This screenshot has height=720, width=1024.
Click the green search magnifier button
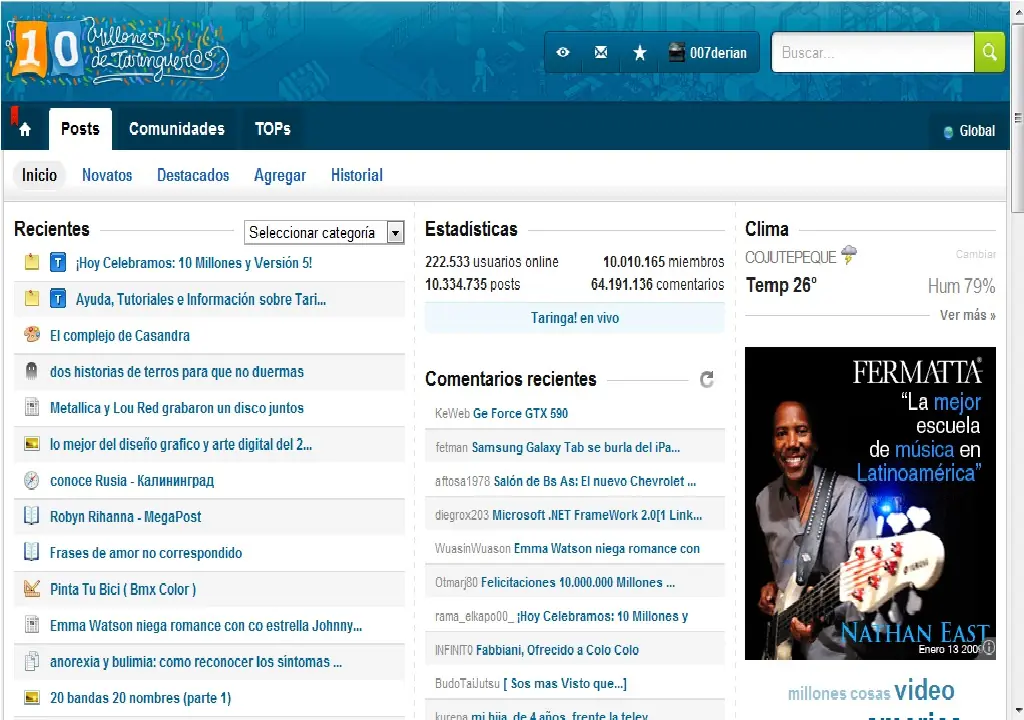pos(989,52)
